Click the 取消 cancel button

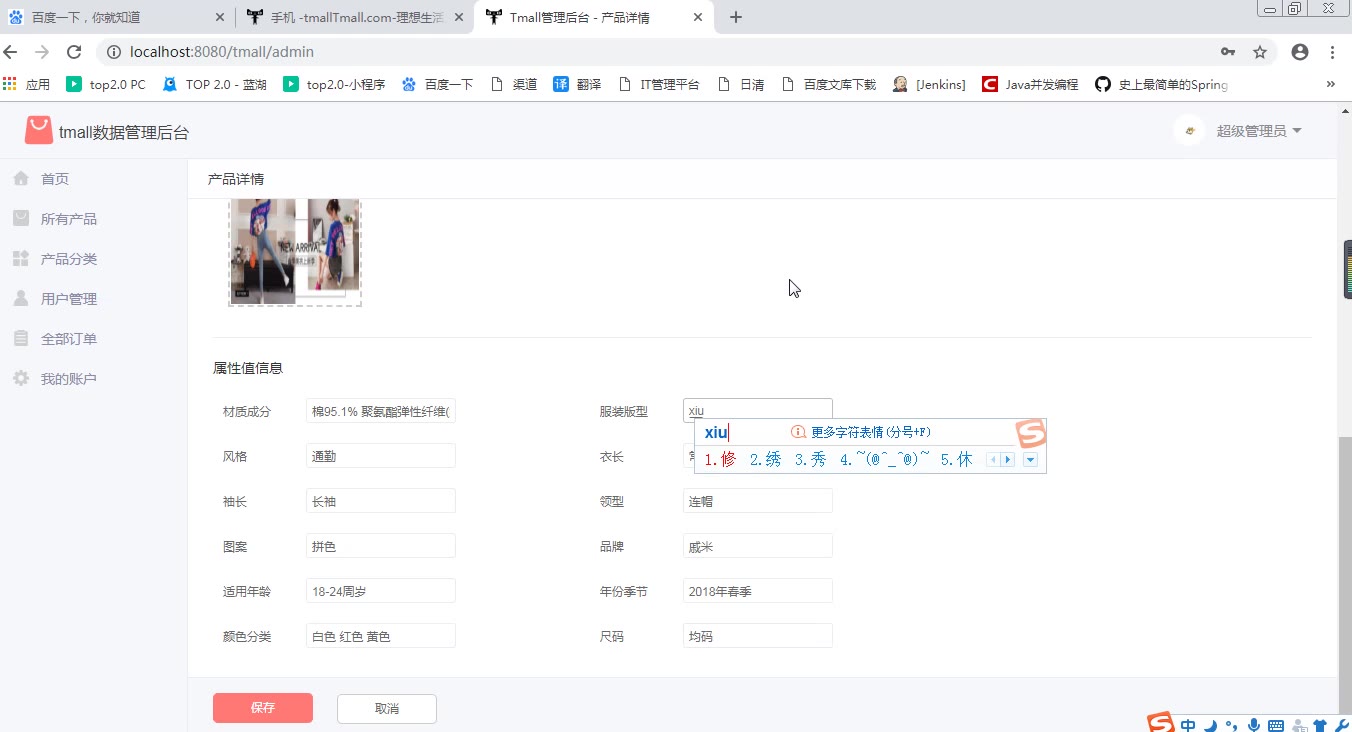coord(386,708)
